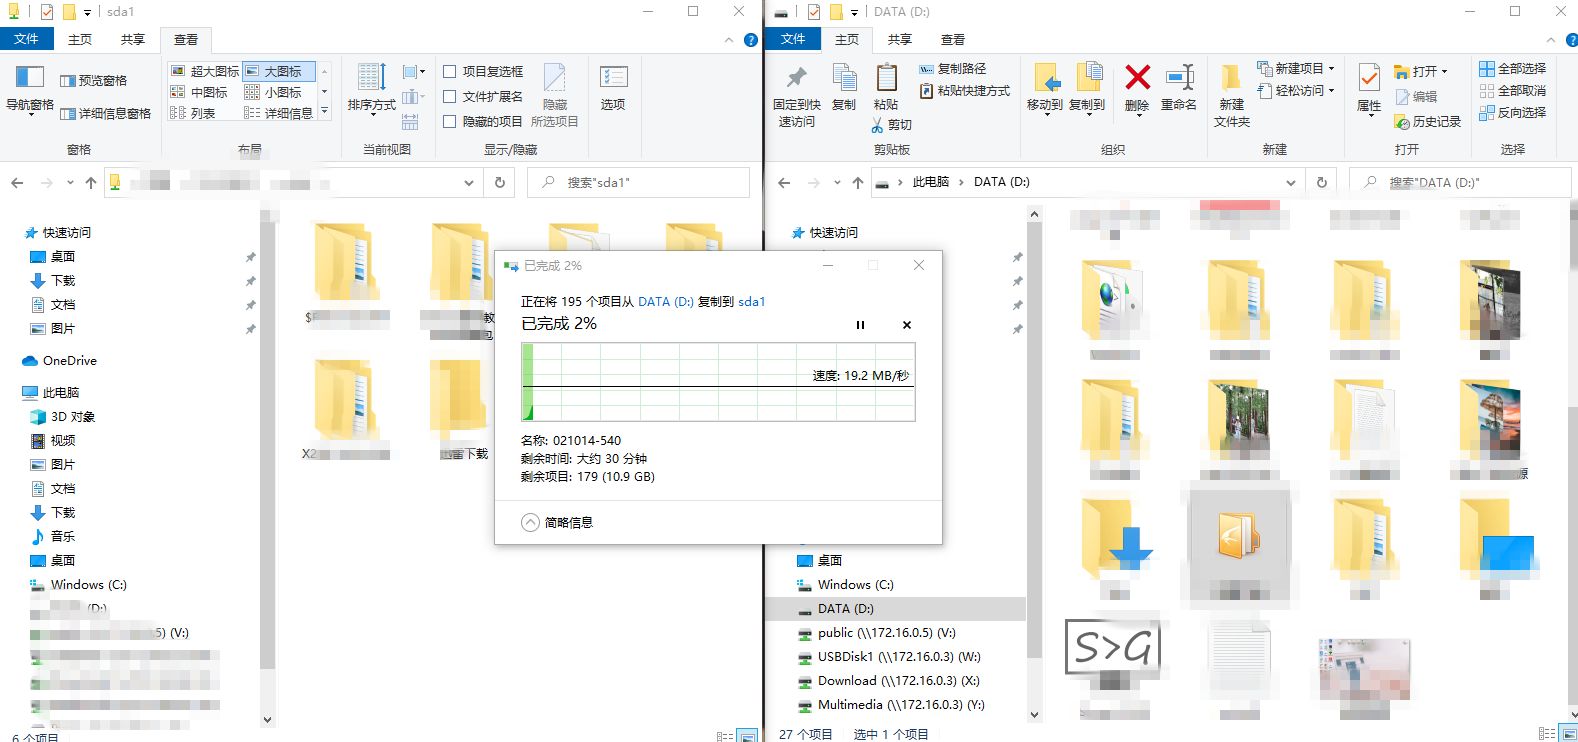The image size is (1578, 742).
Task: Click the New Folder icon
Action: click(1231, 79)
